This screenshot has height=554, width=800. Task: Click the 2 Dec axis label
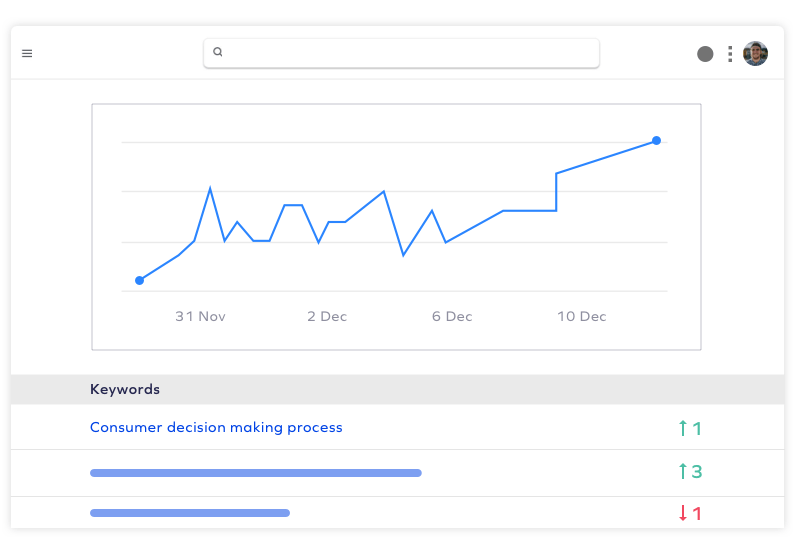click(x=327, y=316)
